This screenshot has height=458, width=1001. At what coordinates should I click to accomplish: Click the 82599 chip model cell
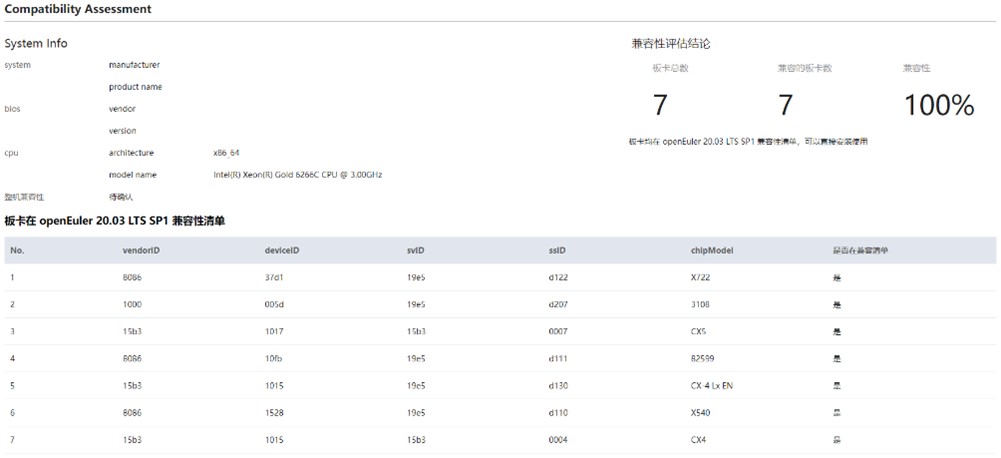click(704, 358)
